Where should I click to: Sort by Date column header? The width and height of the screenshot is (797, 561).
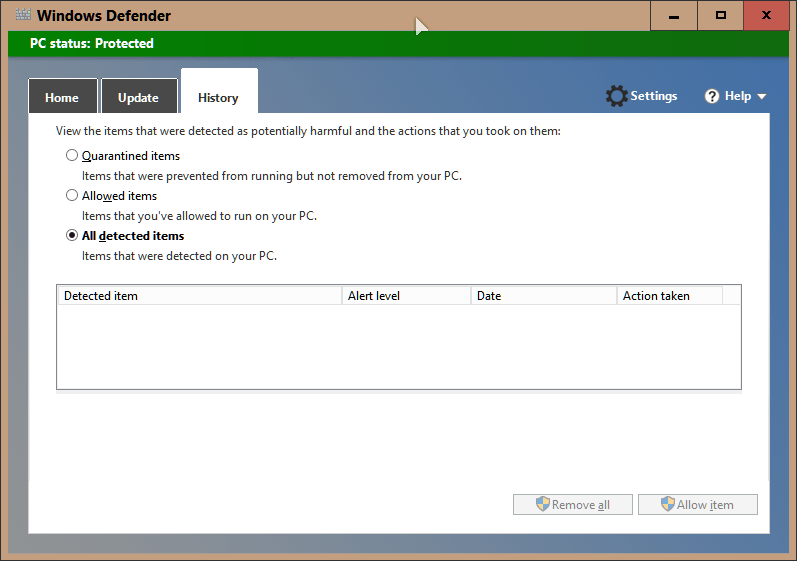[x=544, y=296]
